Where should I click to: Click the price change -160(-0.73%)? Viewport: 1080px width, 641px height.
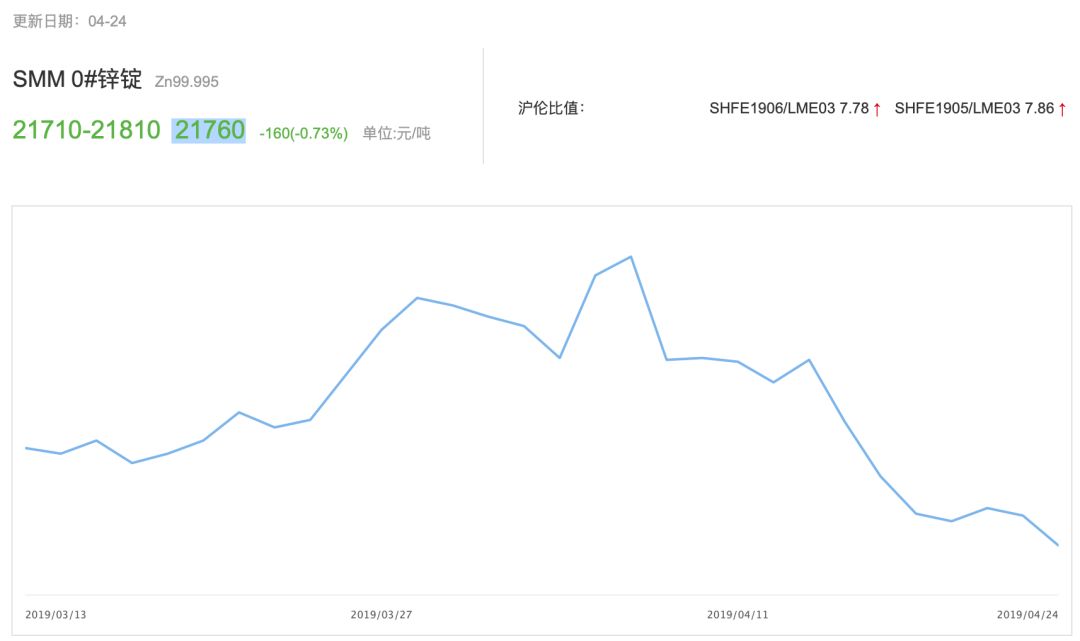(x=303, y=133)
